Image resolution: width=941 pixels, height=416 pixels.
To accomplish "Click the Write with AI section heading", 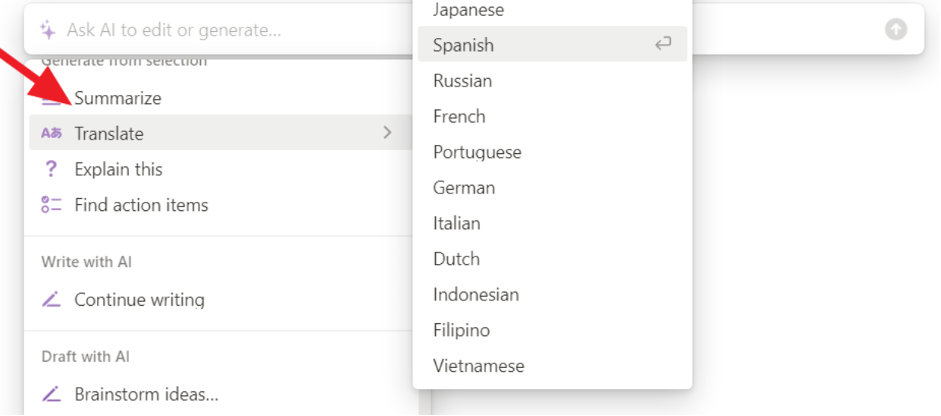I will pos(86,262).
